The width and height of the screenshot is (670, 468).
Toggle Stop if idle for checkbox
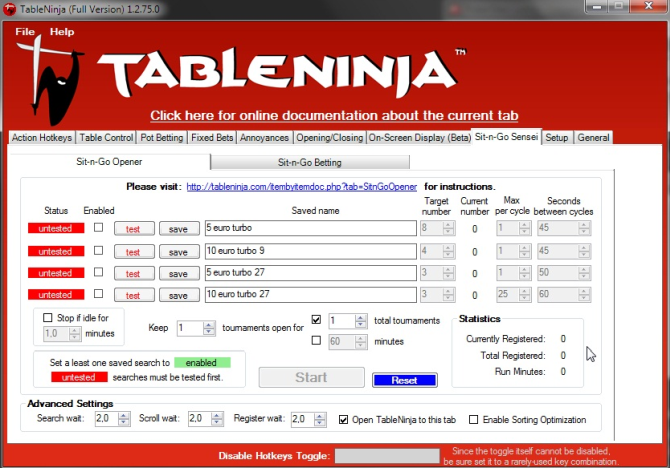pos(48,318)
